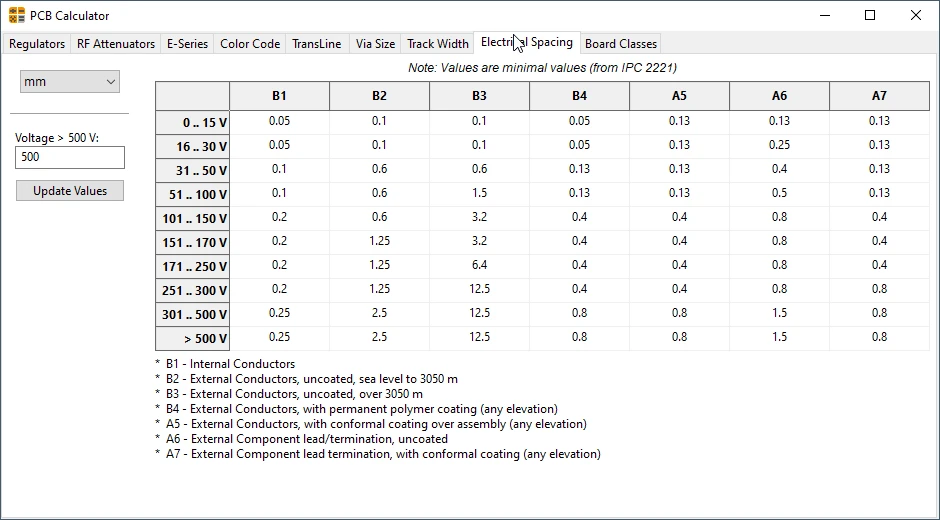Click the B3 cell in 171 .. 250 V row
Image resolution: width=940 pixels, height=520 pixels.
tap(479, 265)
